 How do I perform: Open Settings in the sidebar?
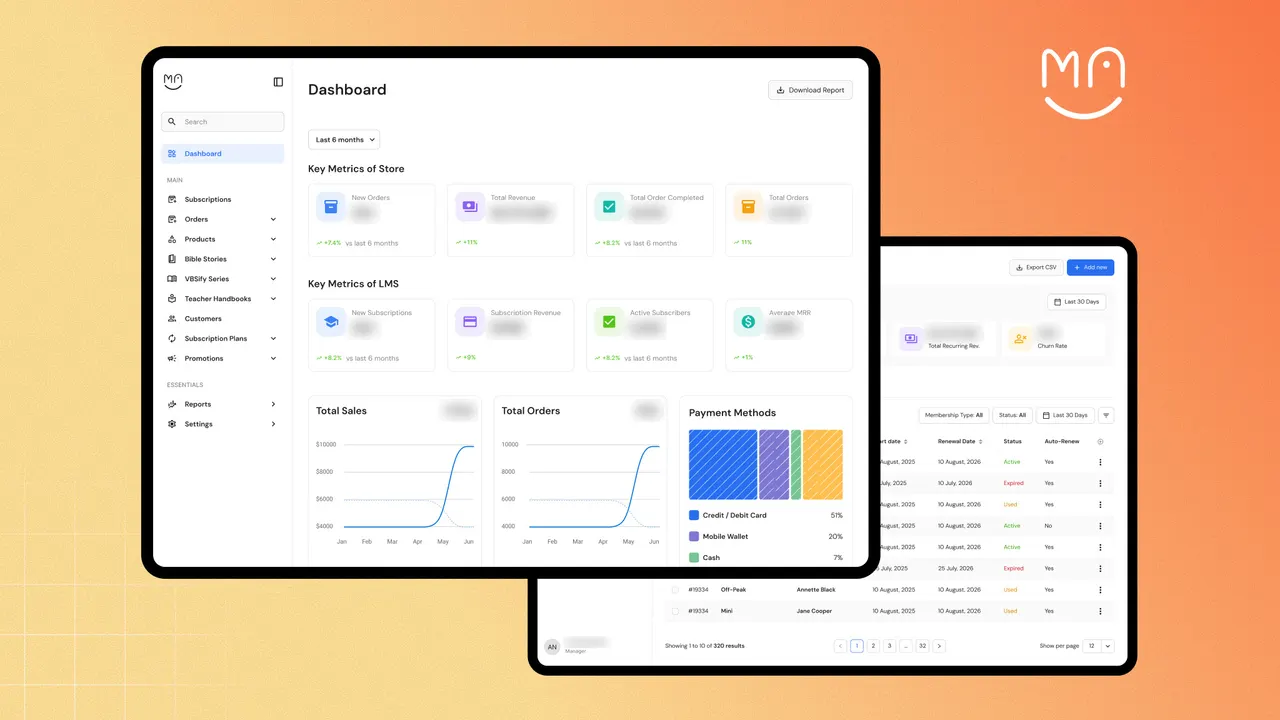tap(223, 424)
